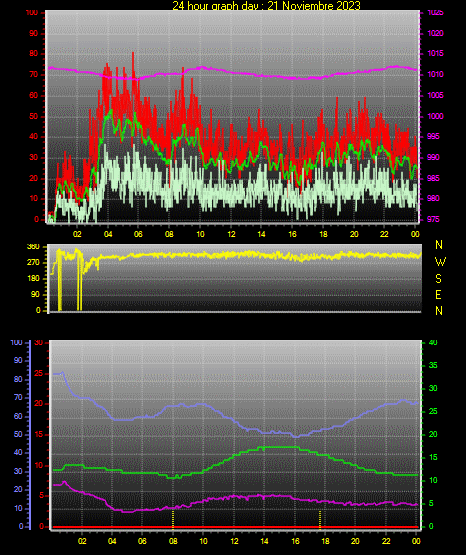Click the red 30 label on bottom graph
Screen dimensions: 466x555
[x=39, y=343]
